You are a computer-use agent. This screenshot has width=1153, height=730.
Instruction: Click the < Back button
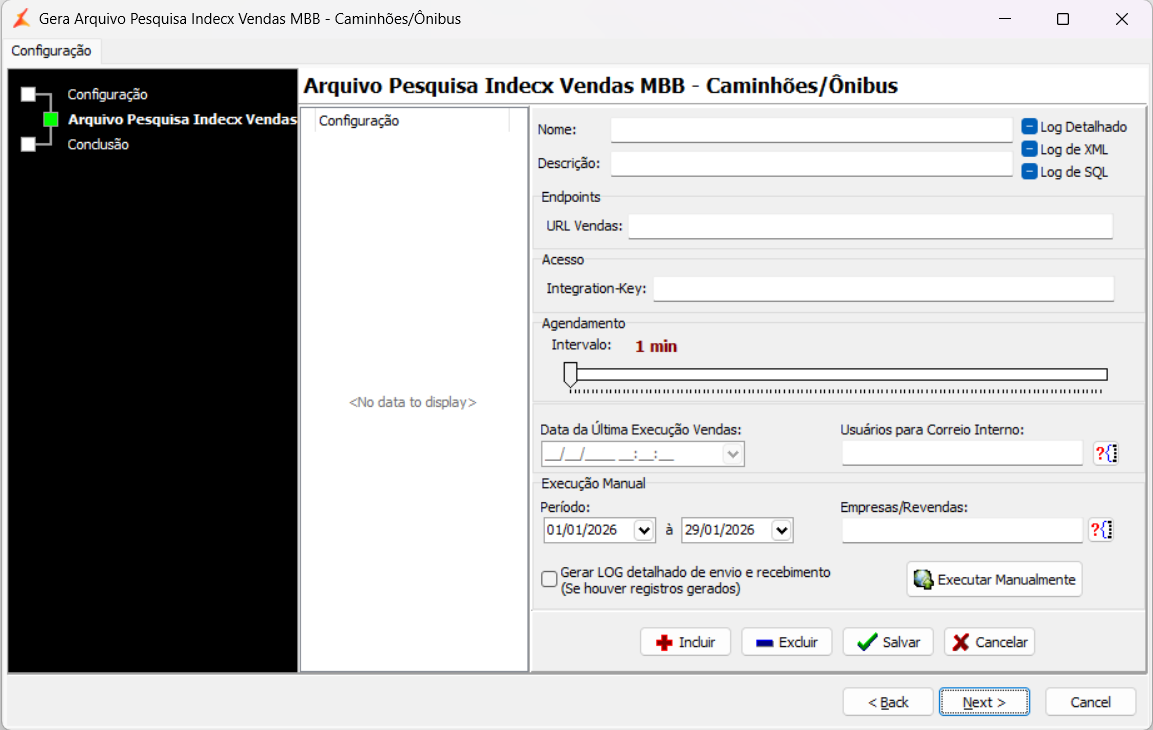[x=888, y=702]
